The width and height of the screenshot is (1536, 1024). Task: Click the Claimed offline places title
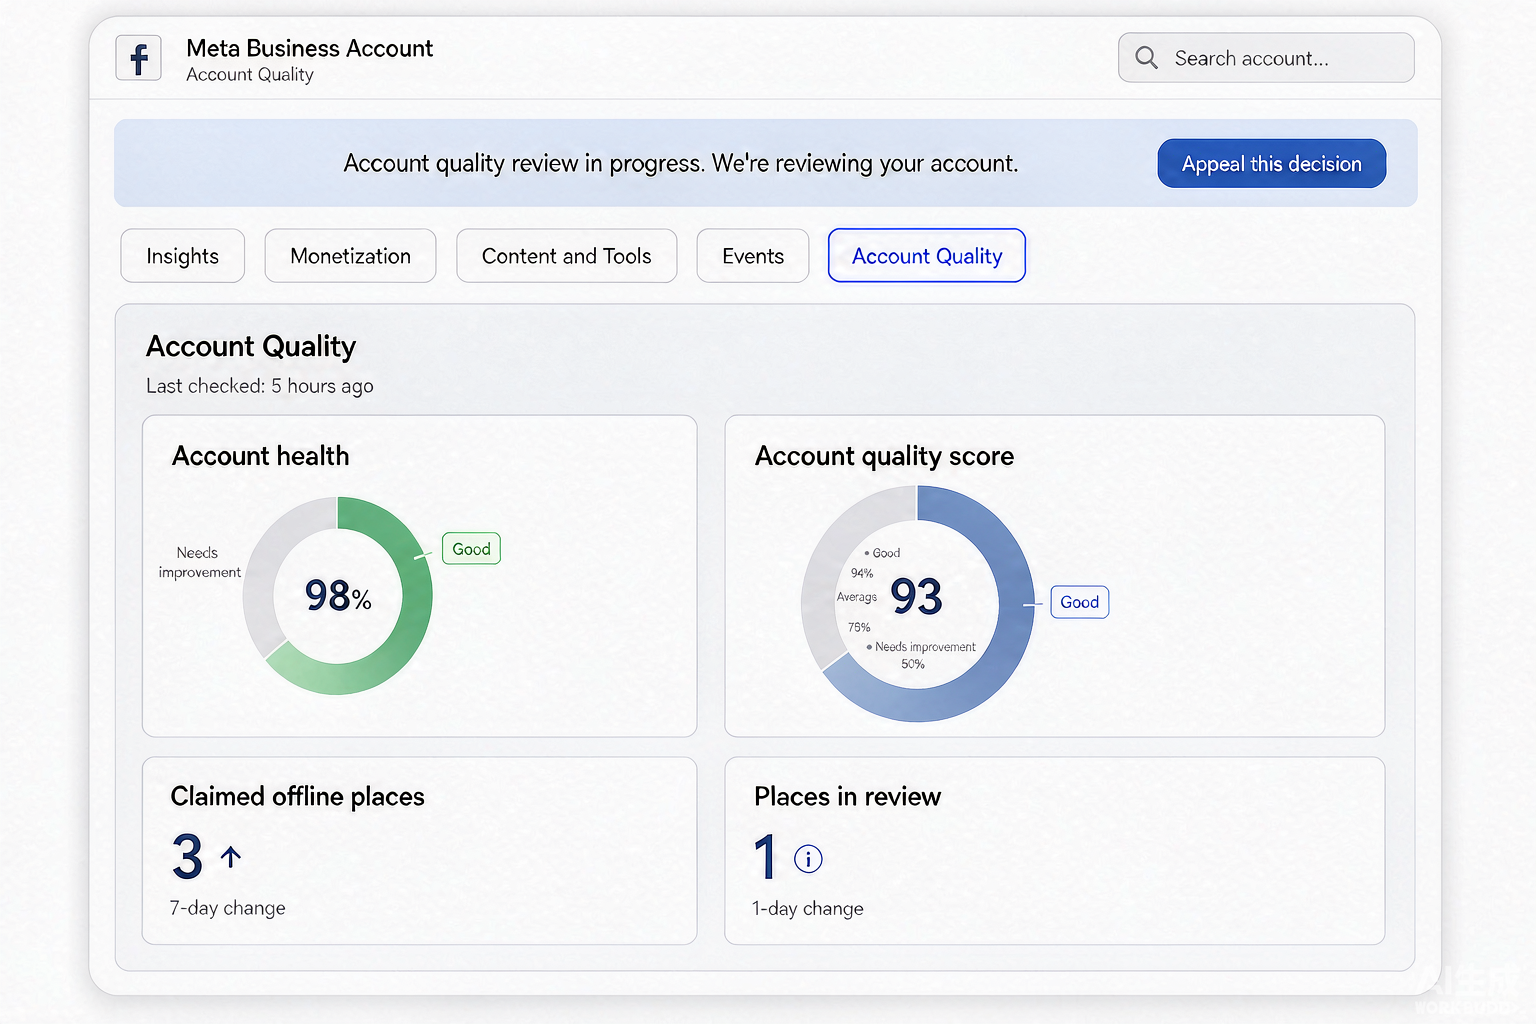tap(298, 796)
